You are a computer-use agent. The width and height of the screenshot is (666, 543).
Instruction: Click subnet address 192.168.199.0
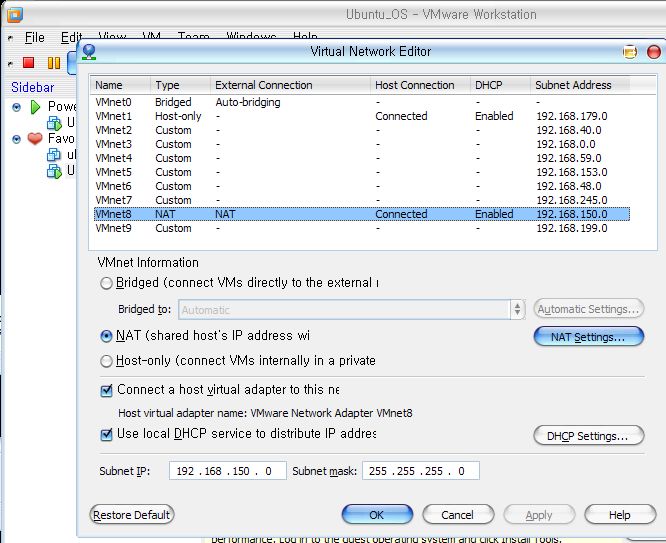(572, 229)
